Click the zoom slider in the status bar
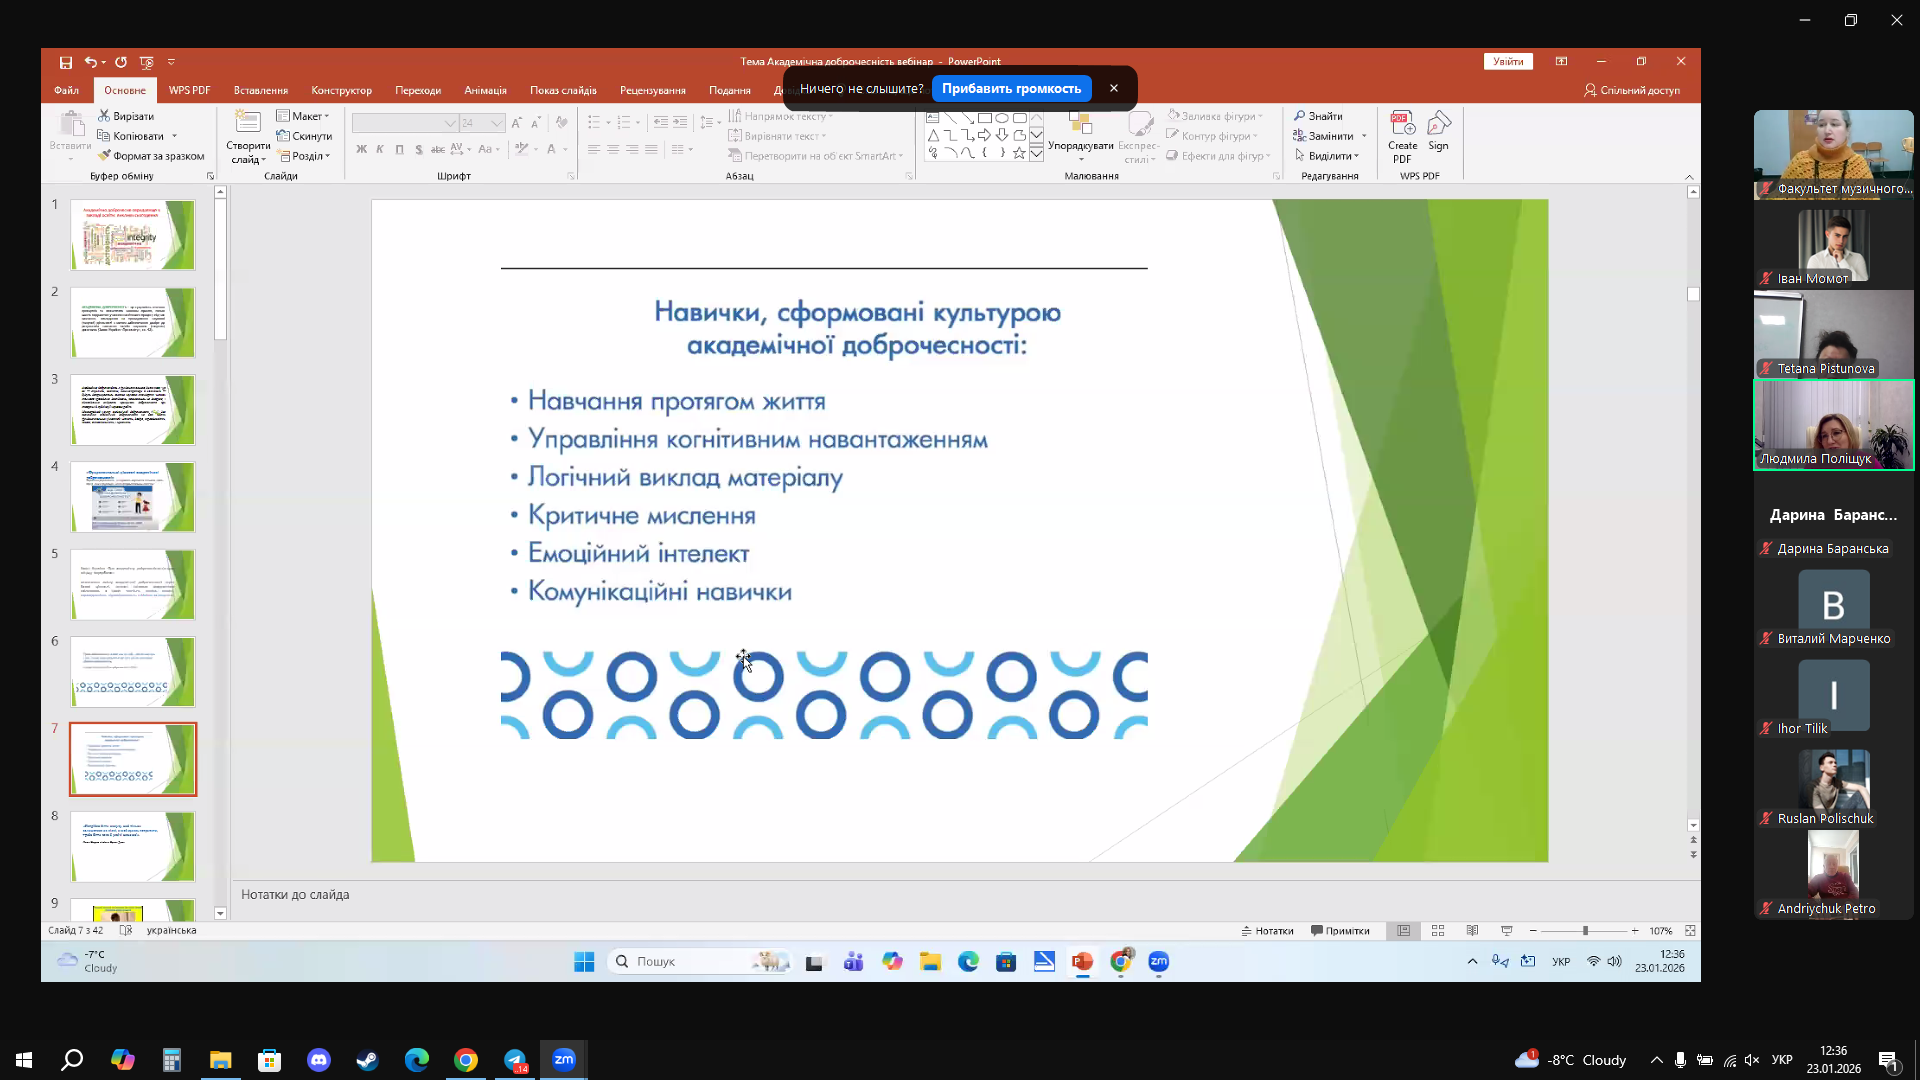 coord(1585,931)
